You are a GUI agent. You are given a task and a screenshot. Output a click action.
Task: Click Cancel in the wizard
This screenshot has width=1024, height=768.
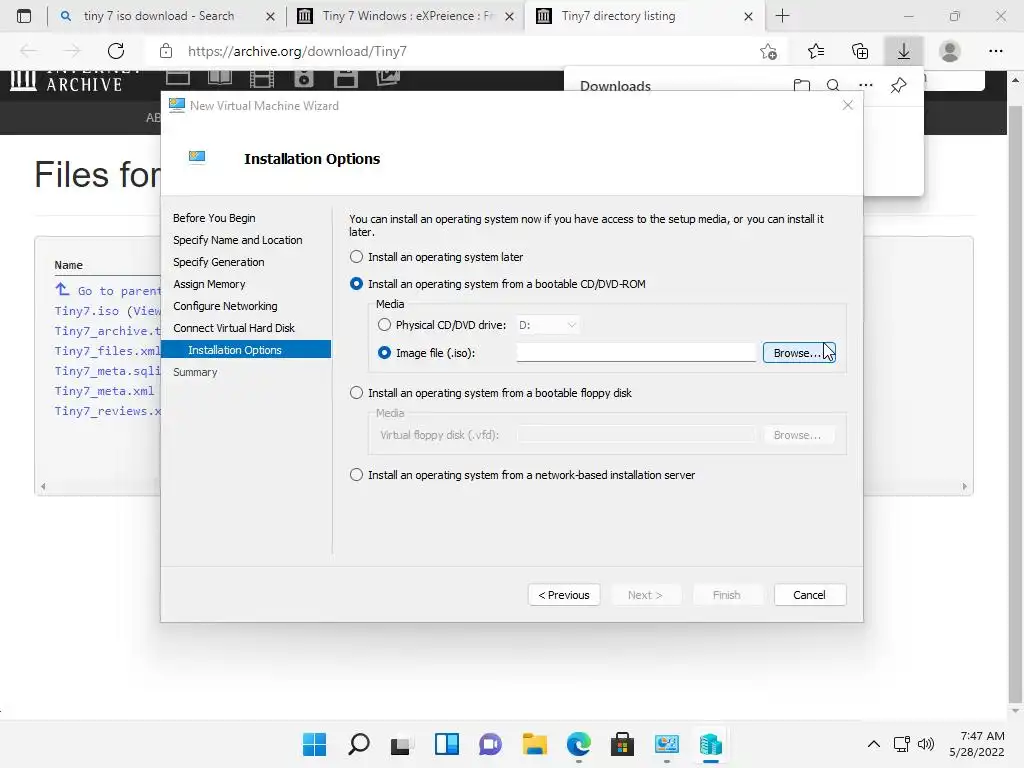tap(810, 595)
